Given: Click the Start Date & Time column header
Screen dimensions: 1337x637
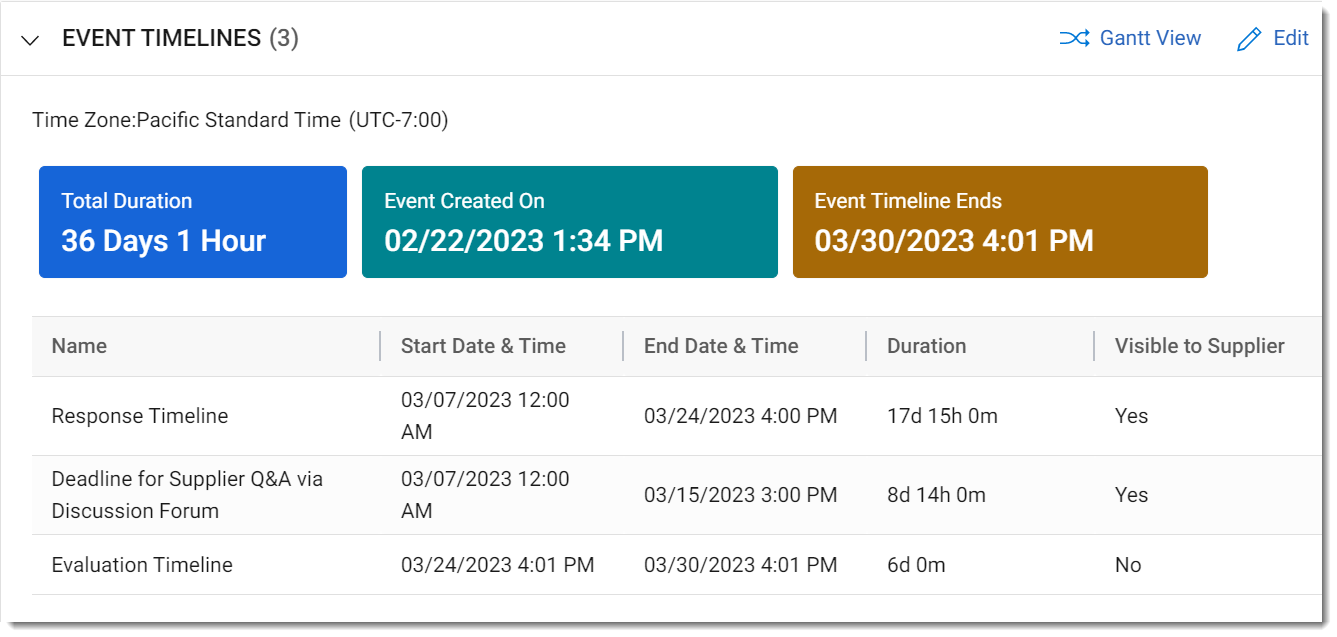Looking at the screenshot, I should tap(482, 346).
